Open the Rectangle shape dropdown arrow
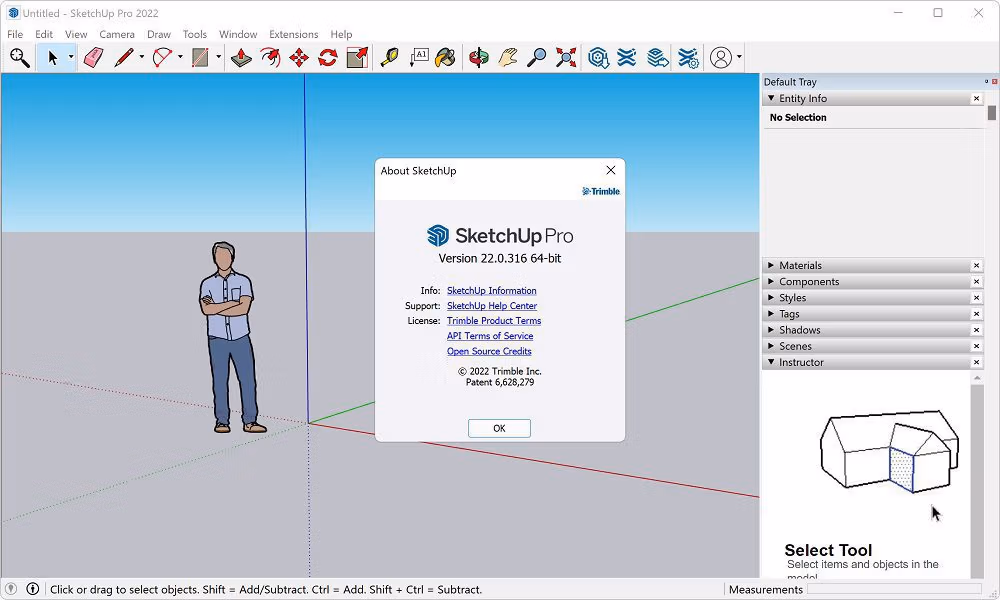Viewport: 1000px width, 600px height. [218, 57]
